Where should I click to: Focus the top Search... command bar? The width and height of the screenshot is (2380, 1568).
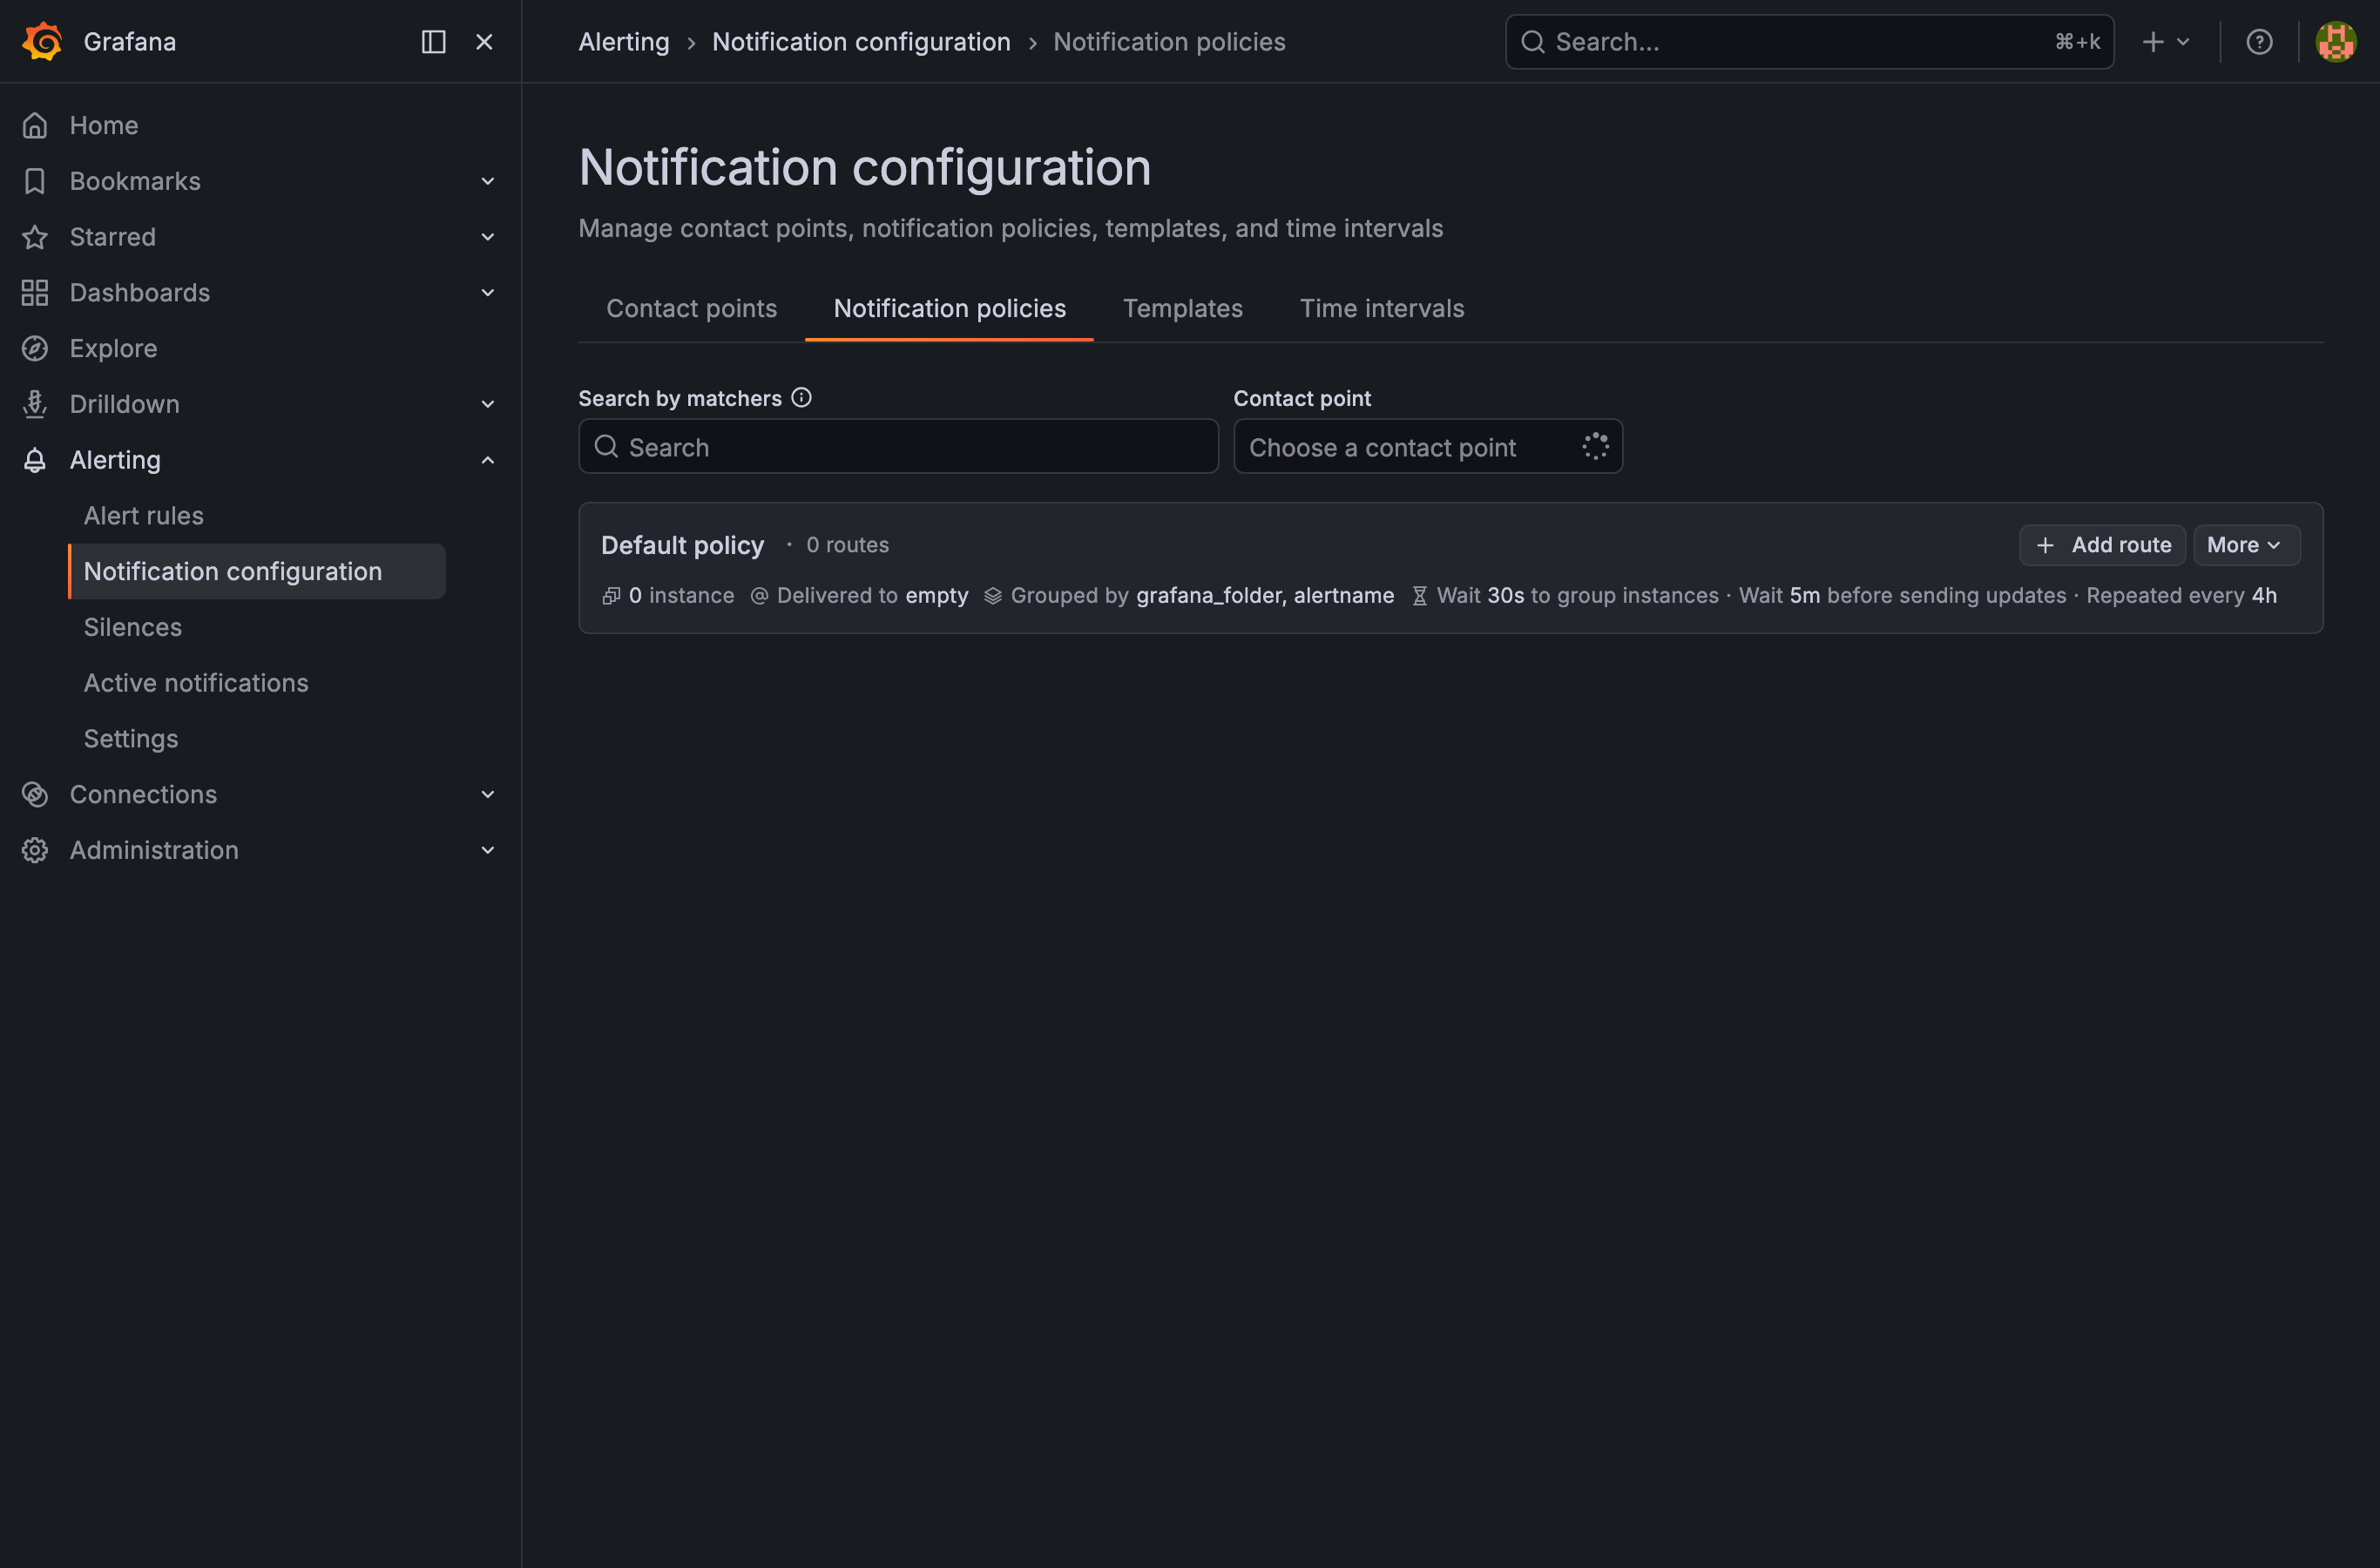(x=1809, y=41)
